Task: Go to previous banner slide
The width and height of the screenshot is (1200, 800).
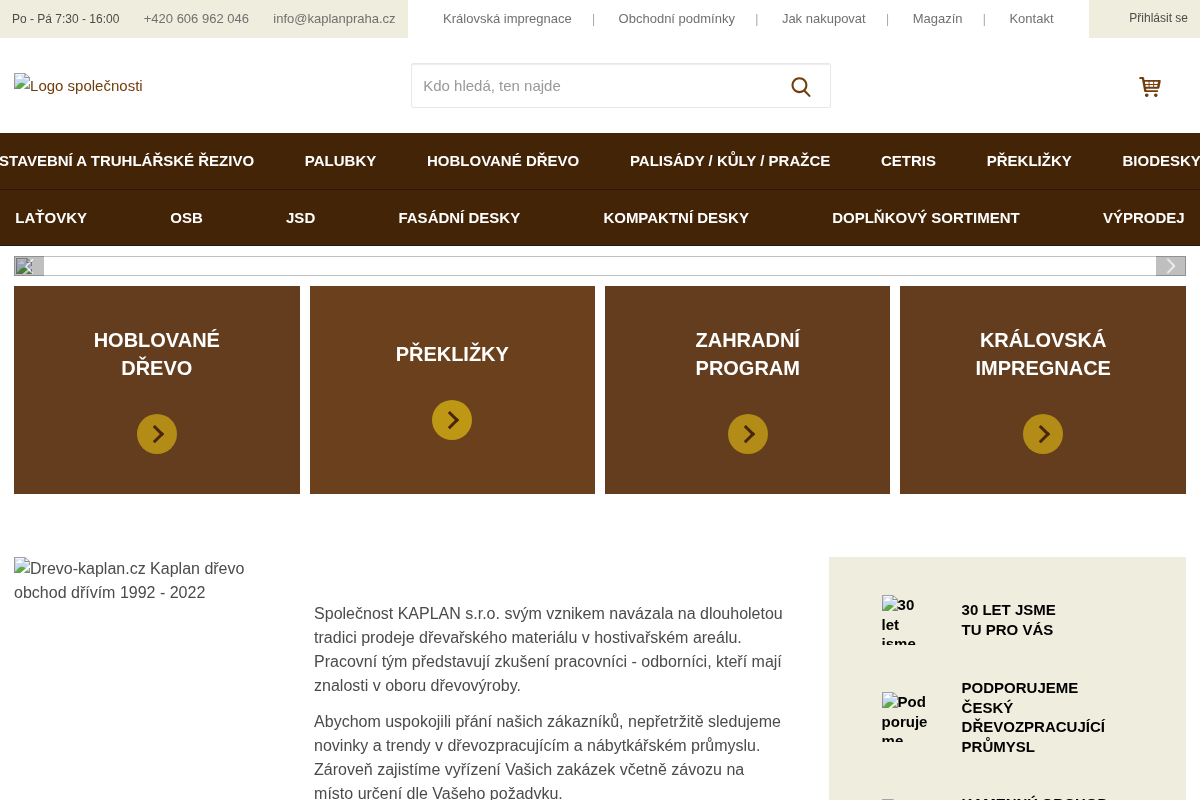Action: click(29, 266)
